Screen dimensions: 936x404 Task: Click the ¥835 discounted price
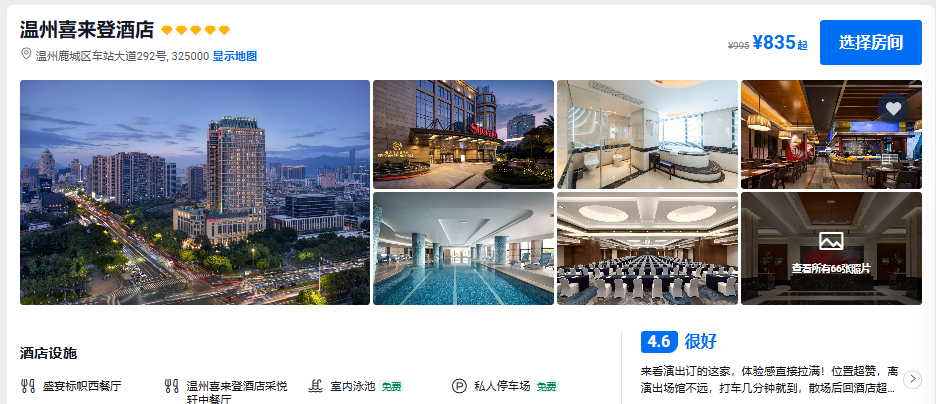click(x=774, y=42)
